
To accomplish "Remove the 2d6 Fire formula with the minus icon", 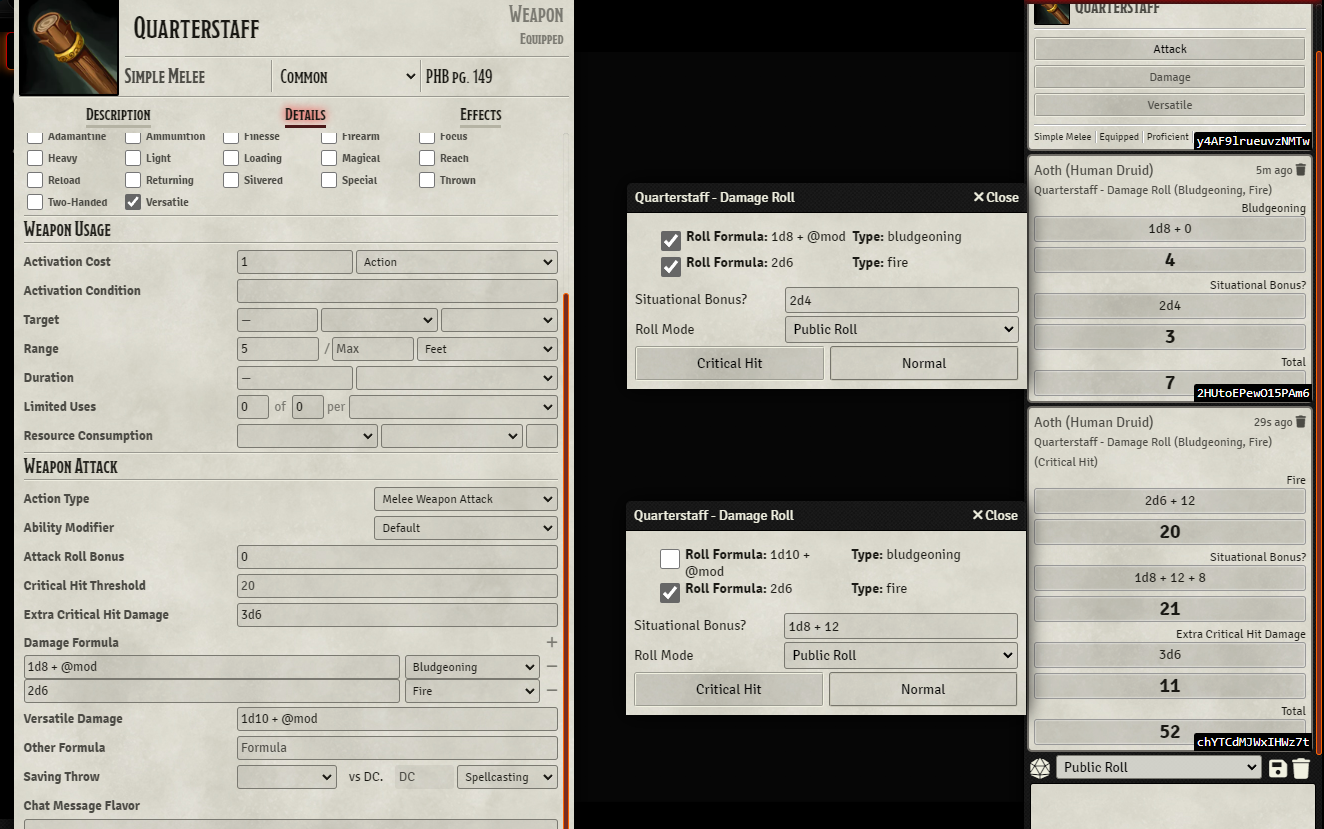I will 551,690.
